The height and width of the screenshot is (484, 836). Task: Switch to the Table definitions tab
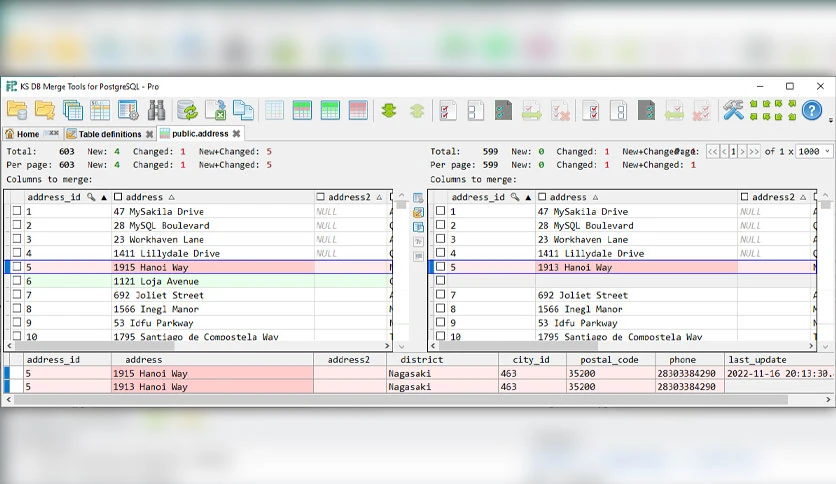[x=110, y=134]
